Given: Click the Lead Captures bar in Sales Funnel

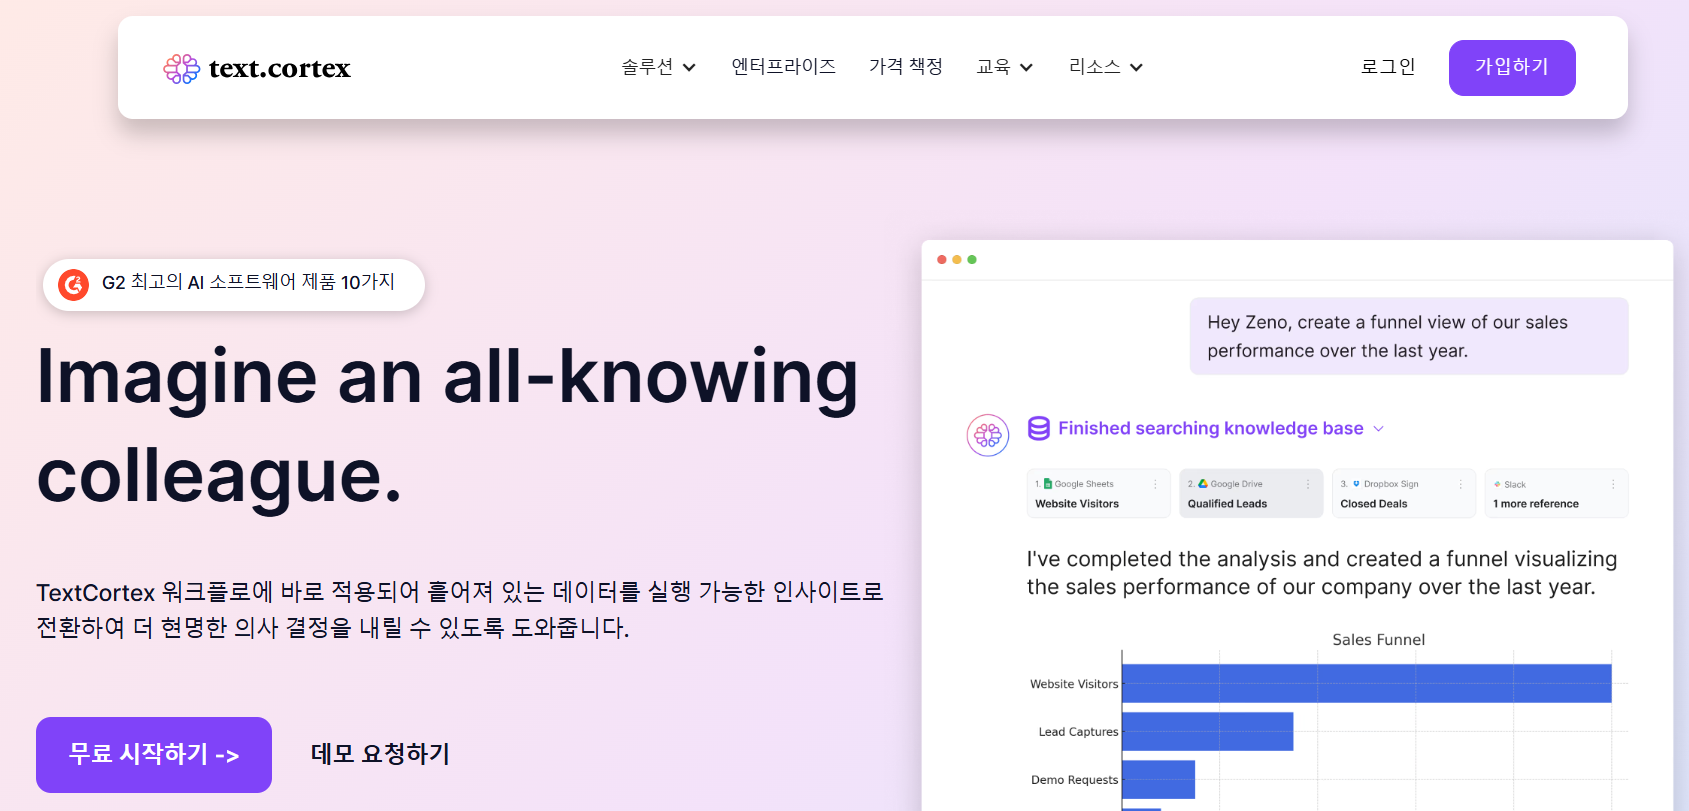Looking at the screenshot, I should [x=1208, y=731].
